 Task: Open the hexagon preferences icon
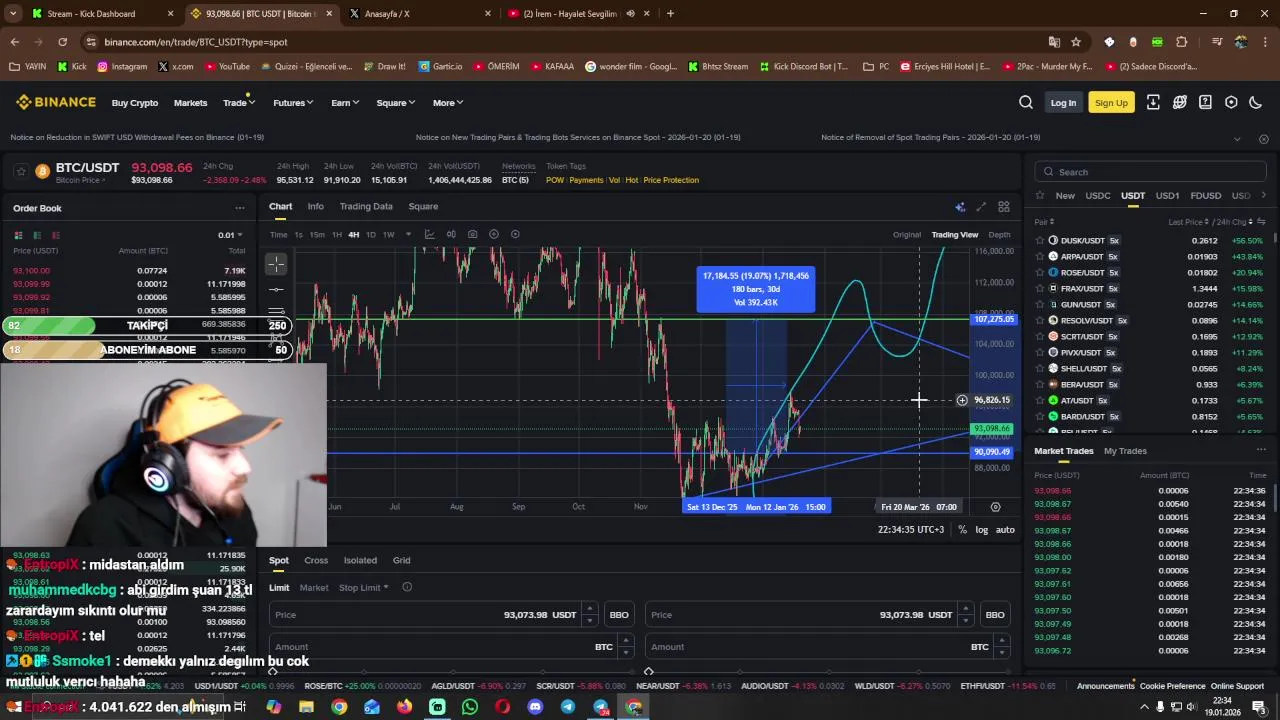1231,102
